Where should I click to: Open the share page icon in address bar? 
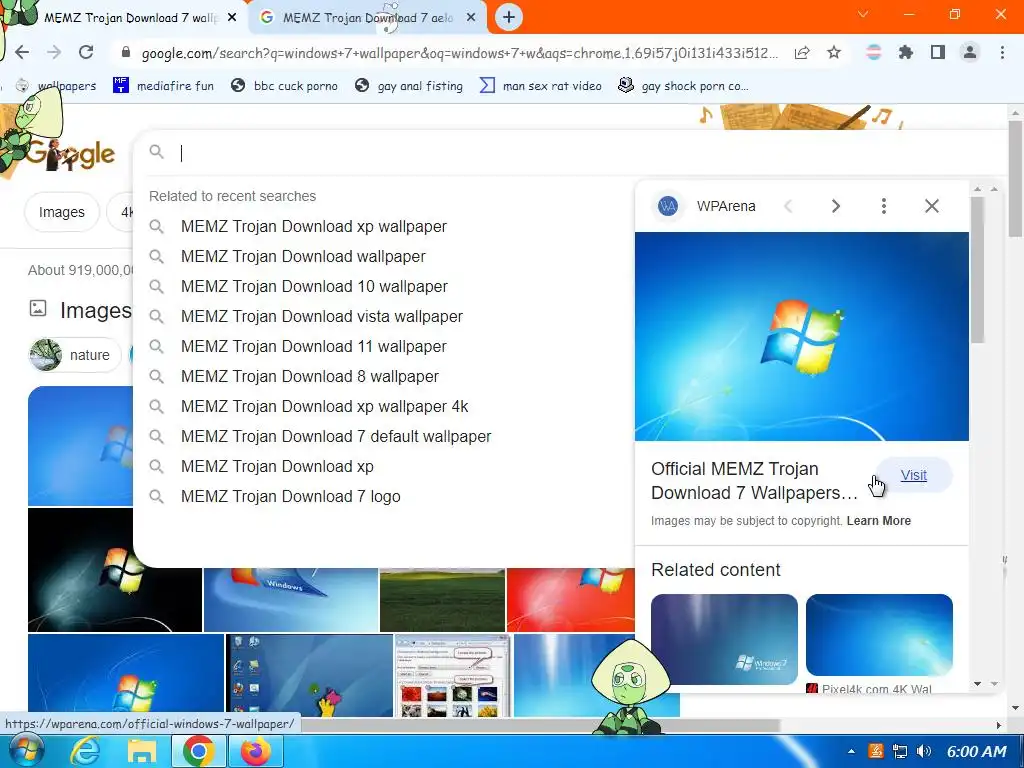802,53
